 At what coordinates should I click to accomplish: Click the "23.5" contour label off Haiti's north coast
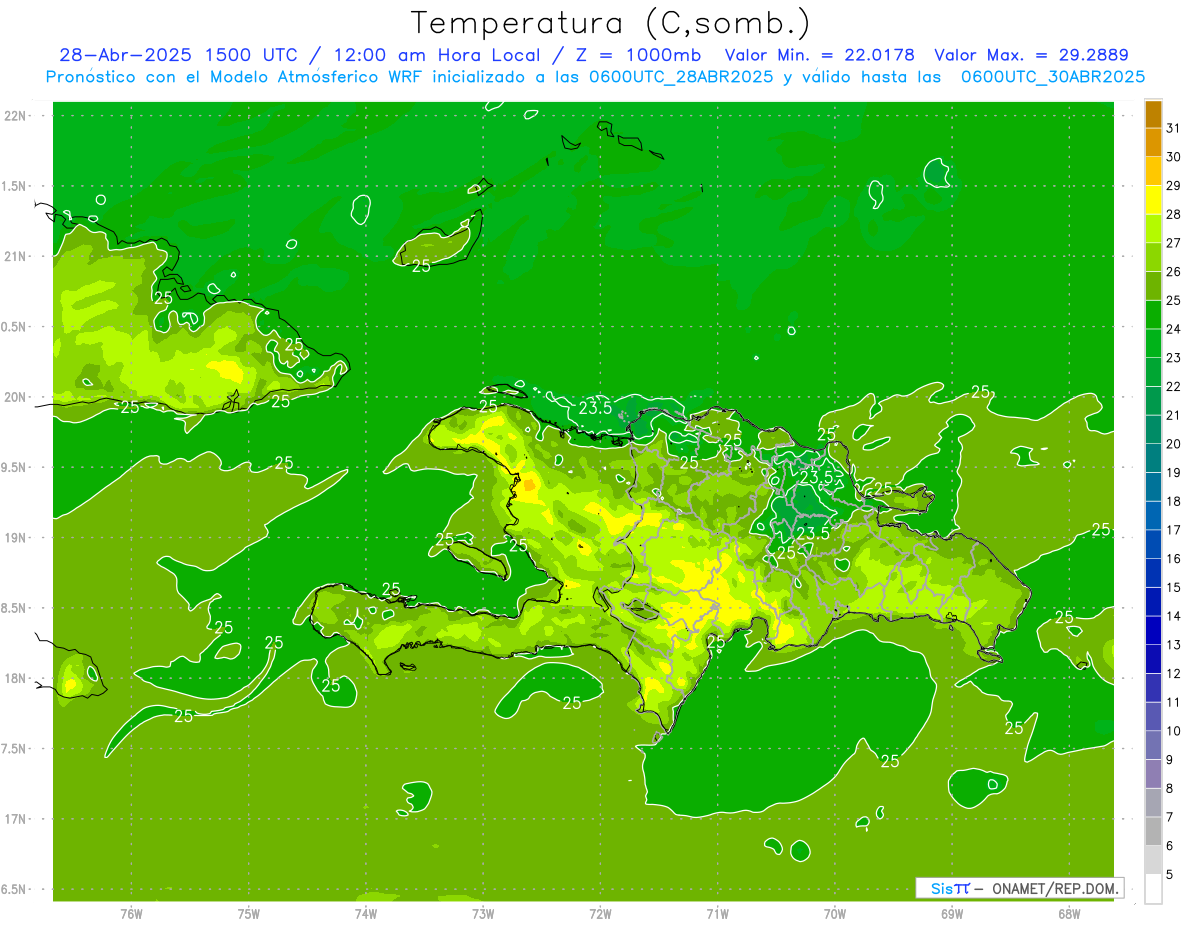pyautogui.click(x=596, y=407)
